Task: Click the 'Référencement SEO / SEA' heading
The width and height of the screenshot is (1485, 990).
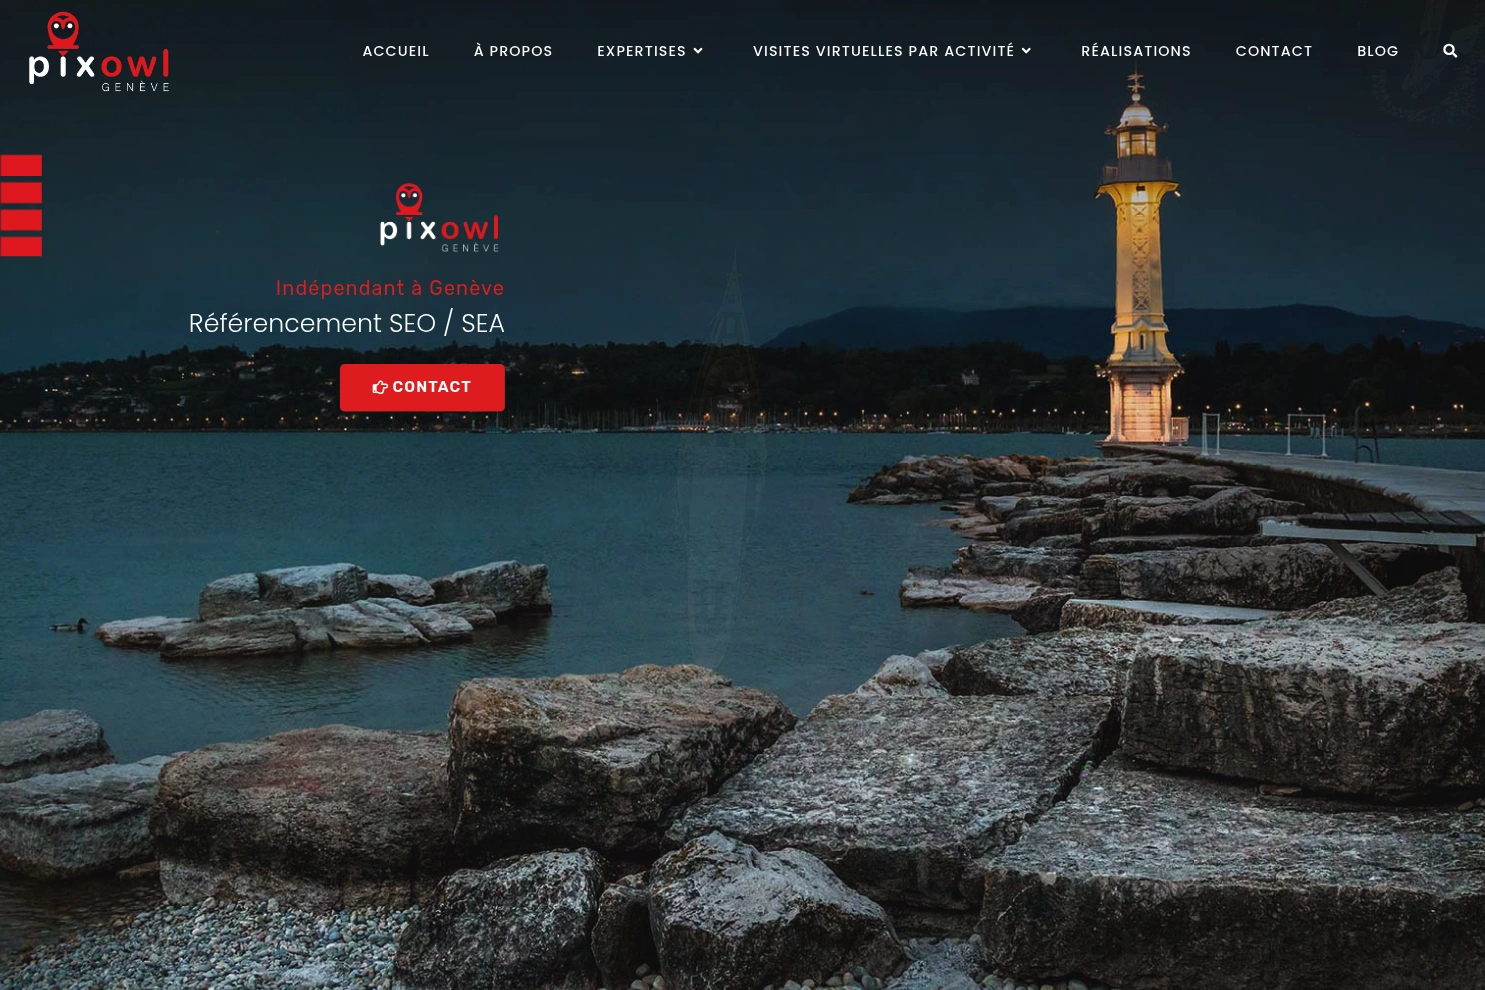Action: point(346,323)
